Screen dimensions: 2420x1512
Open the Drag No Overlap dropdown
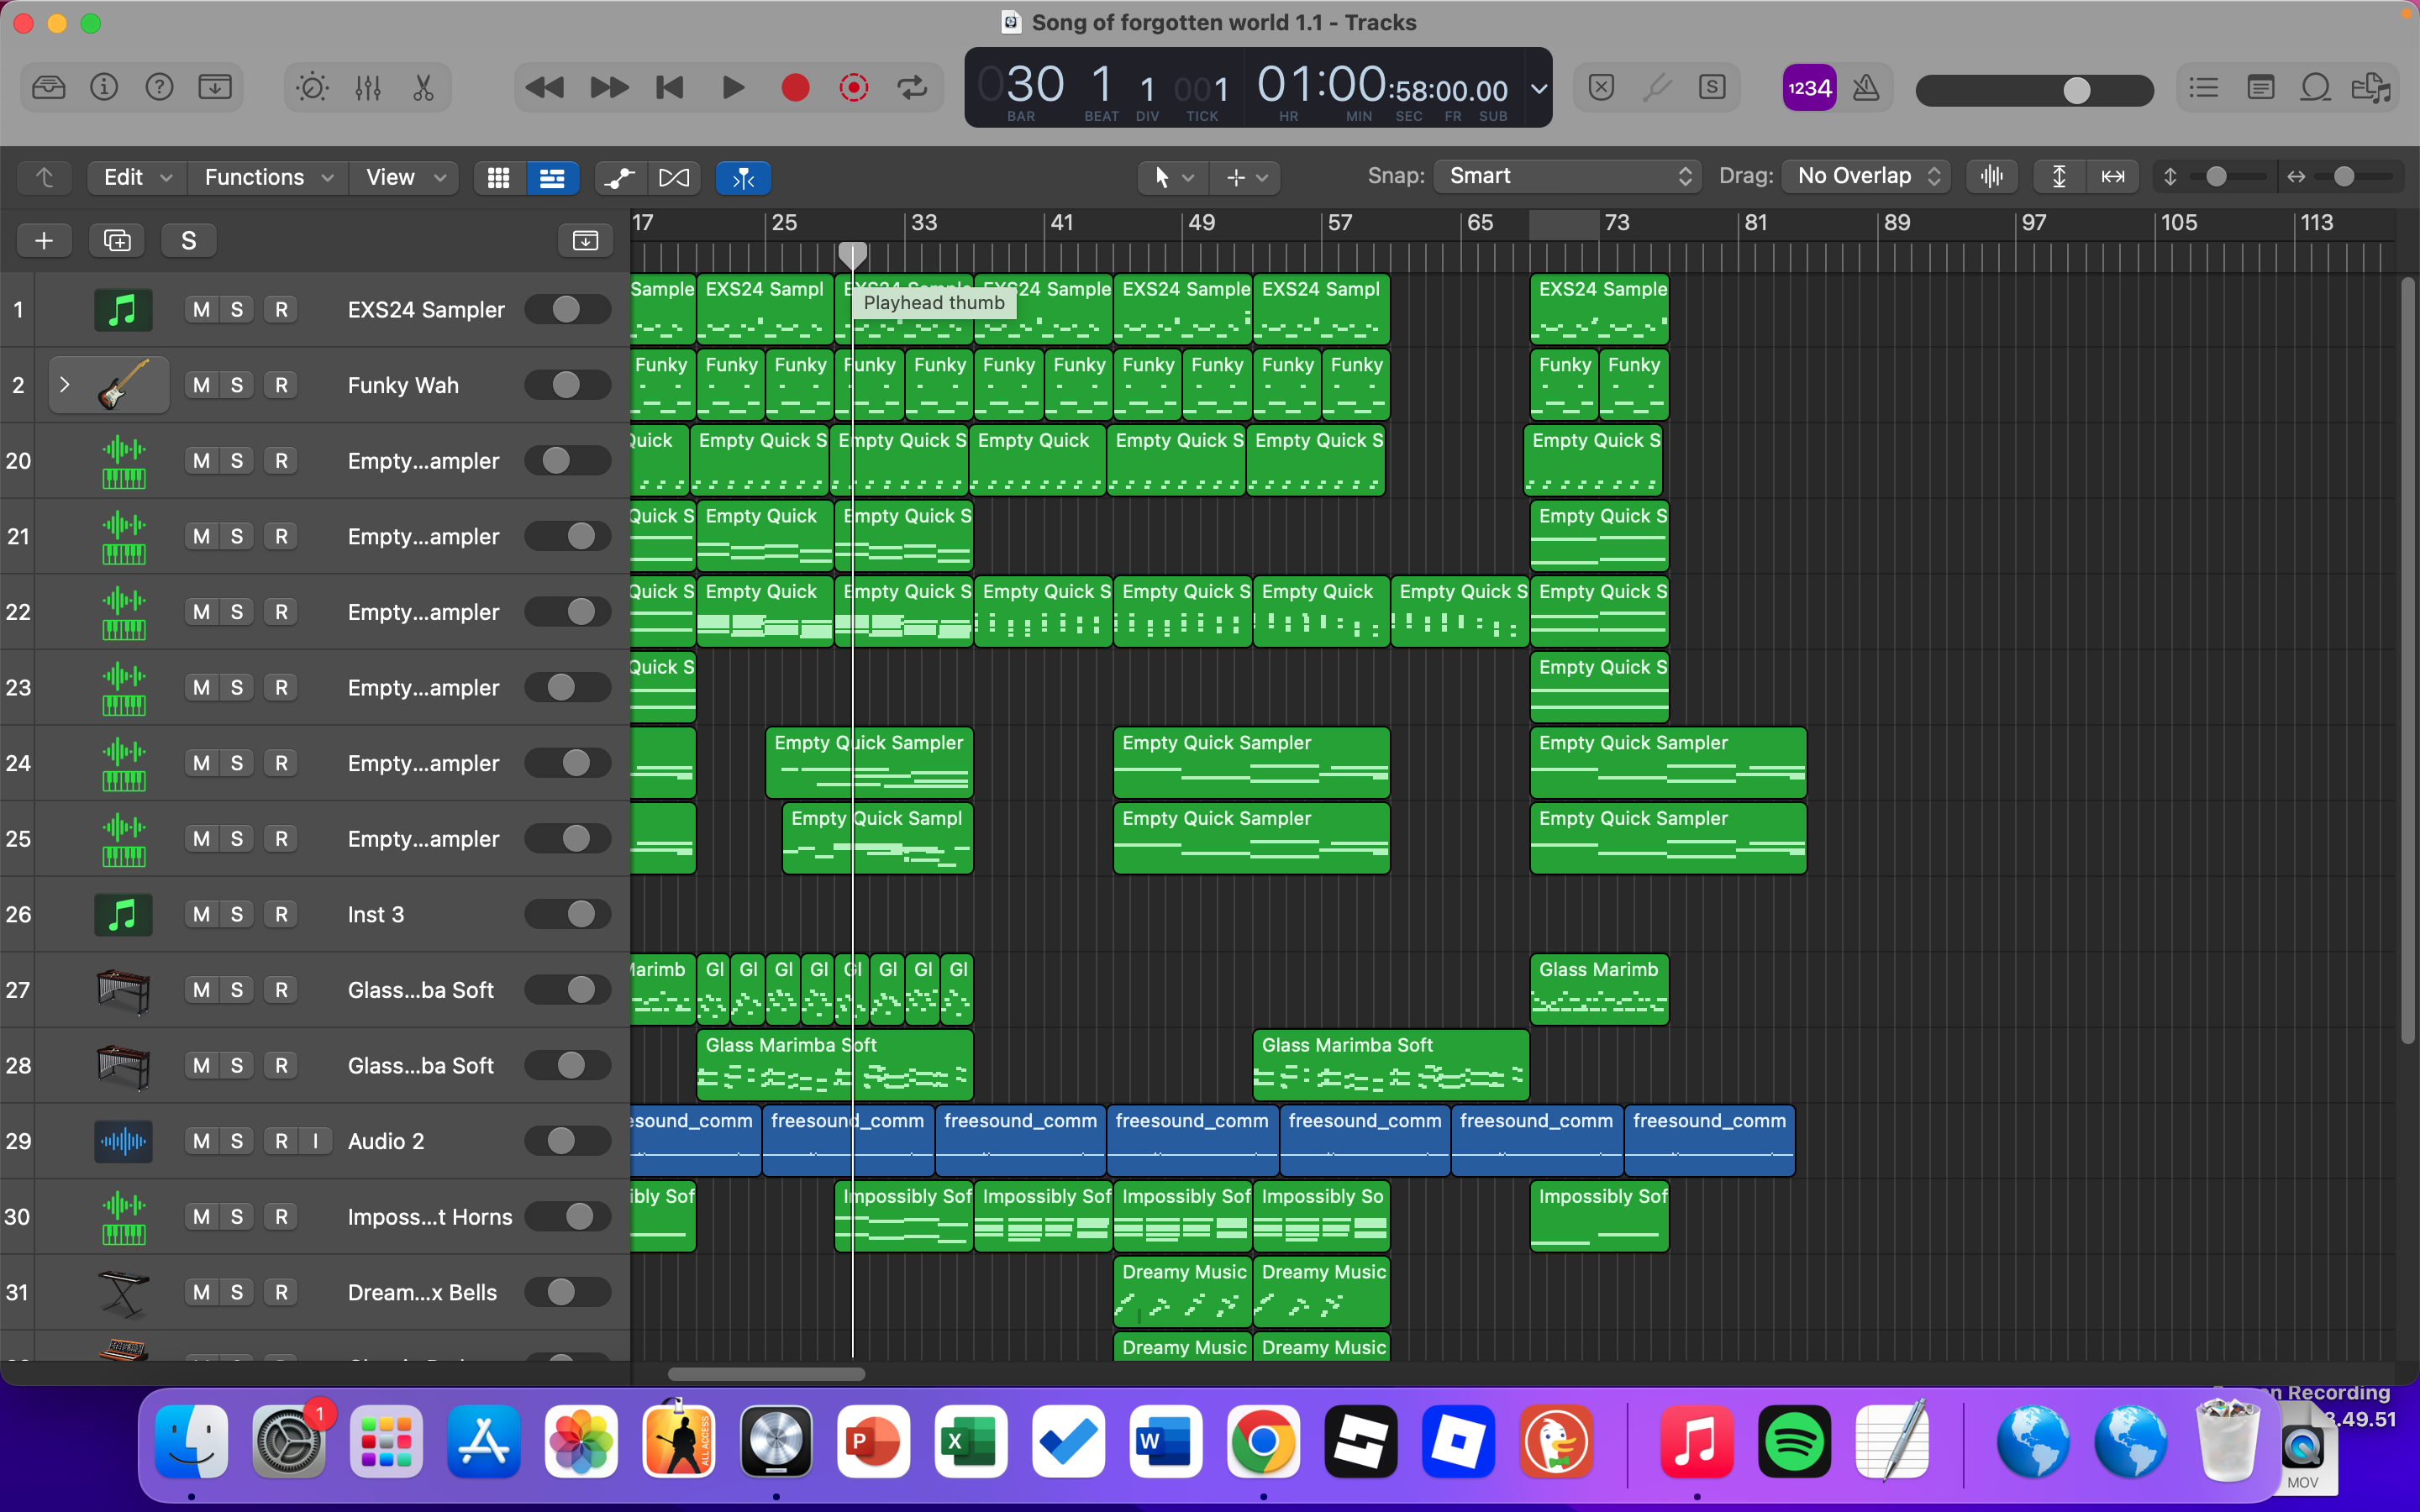coord(1868,176)
